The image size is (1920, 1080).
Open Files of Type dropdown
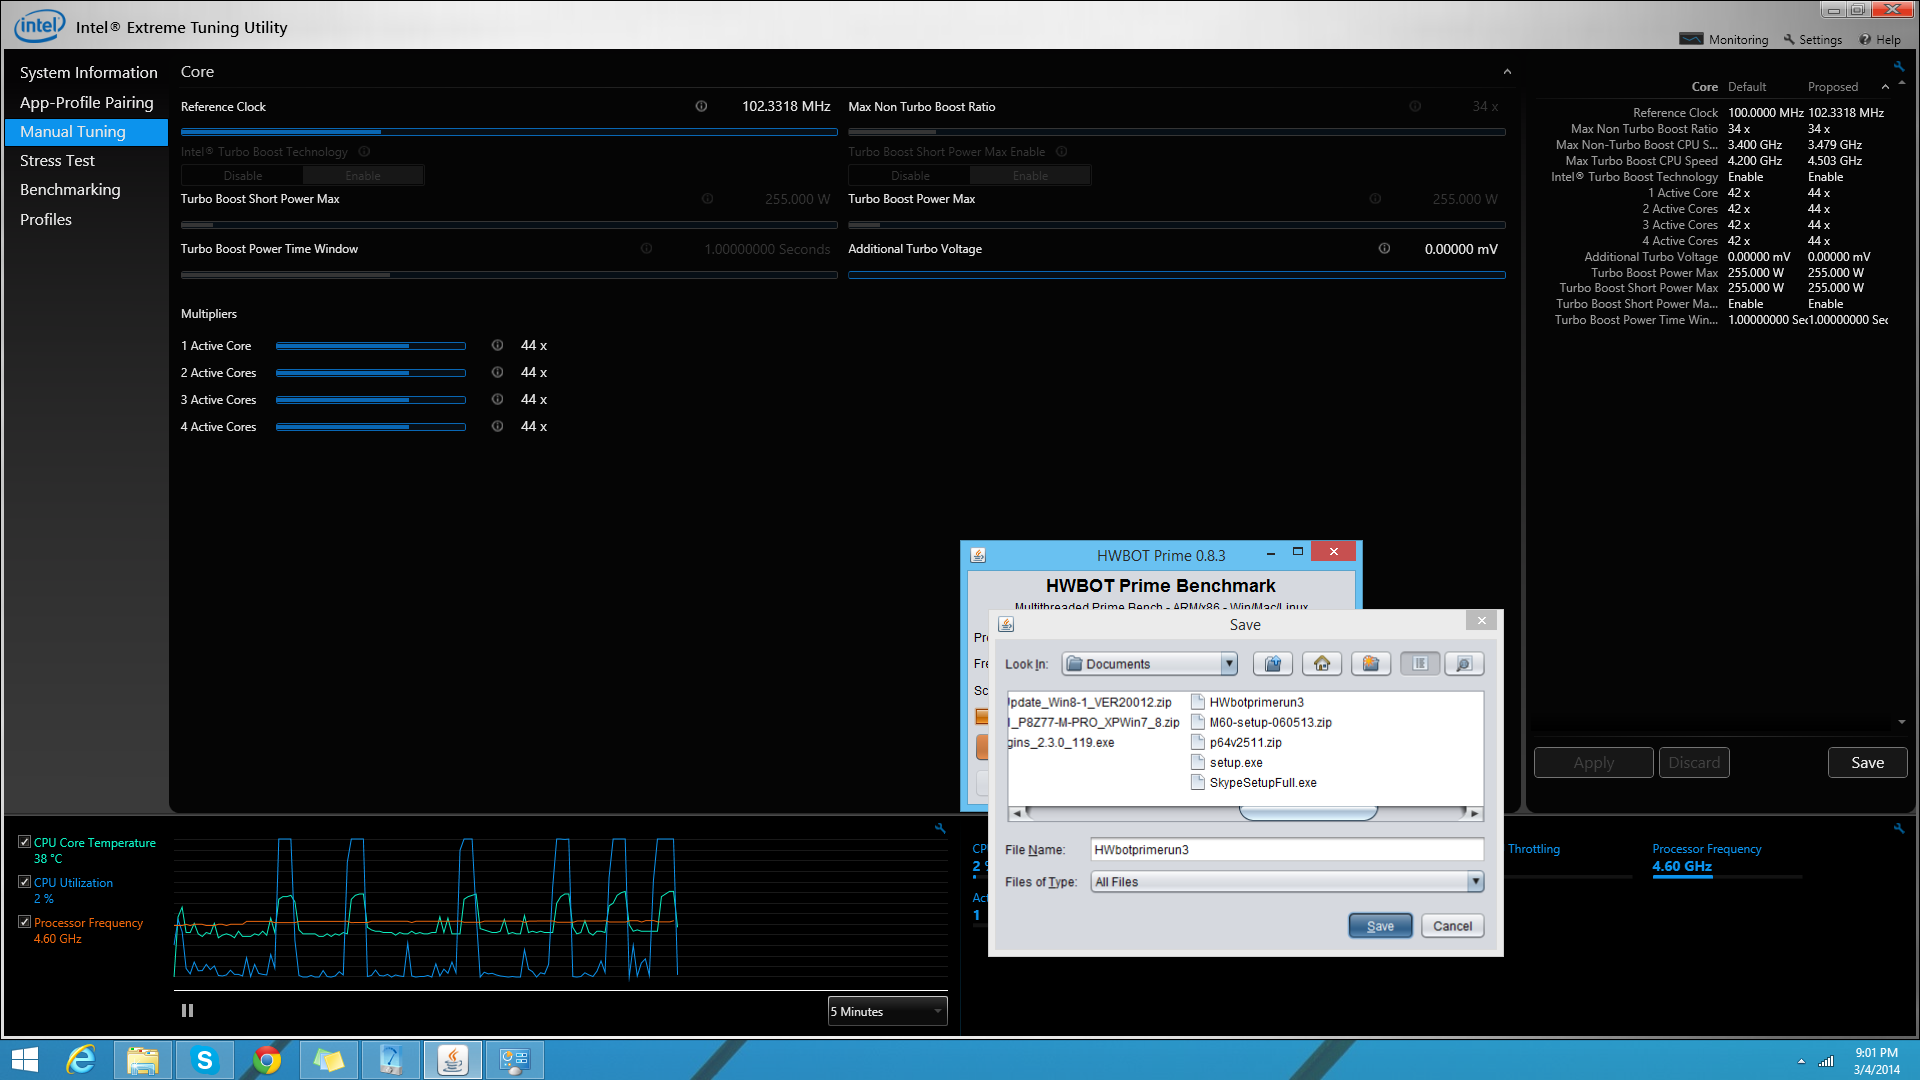coord(1287,882)
